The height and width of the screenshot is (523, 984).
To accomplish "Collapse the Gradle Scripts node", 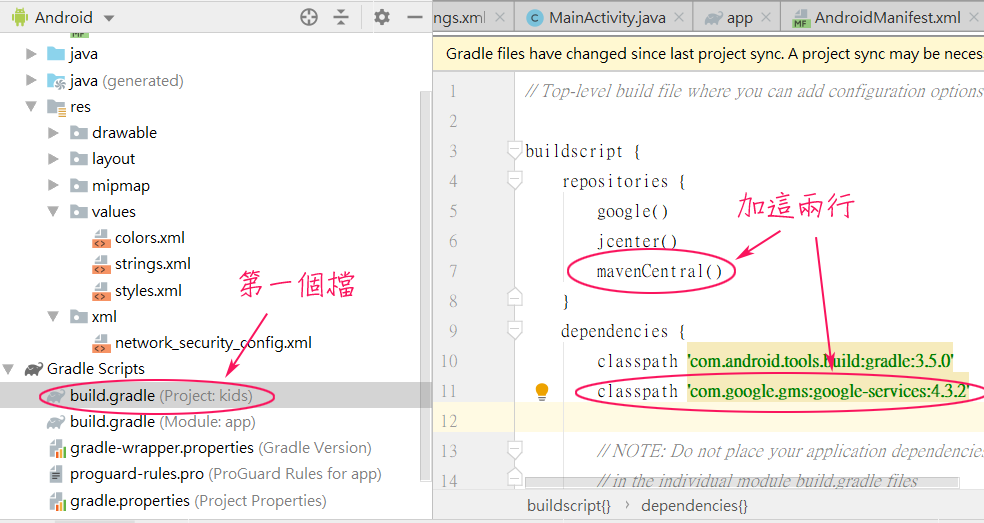I will coord(9,369).
